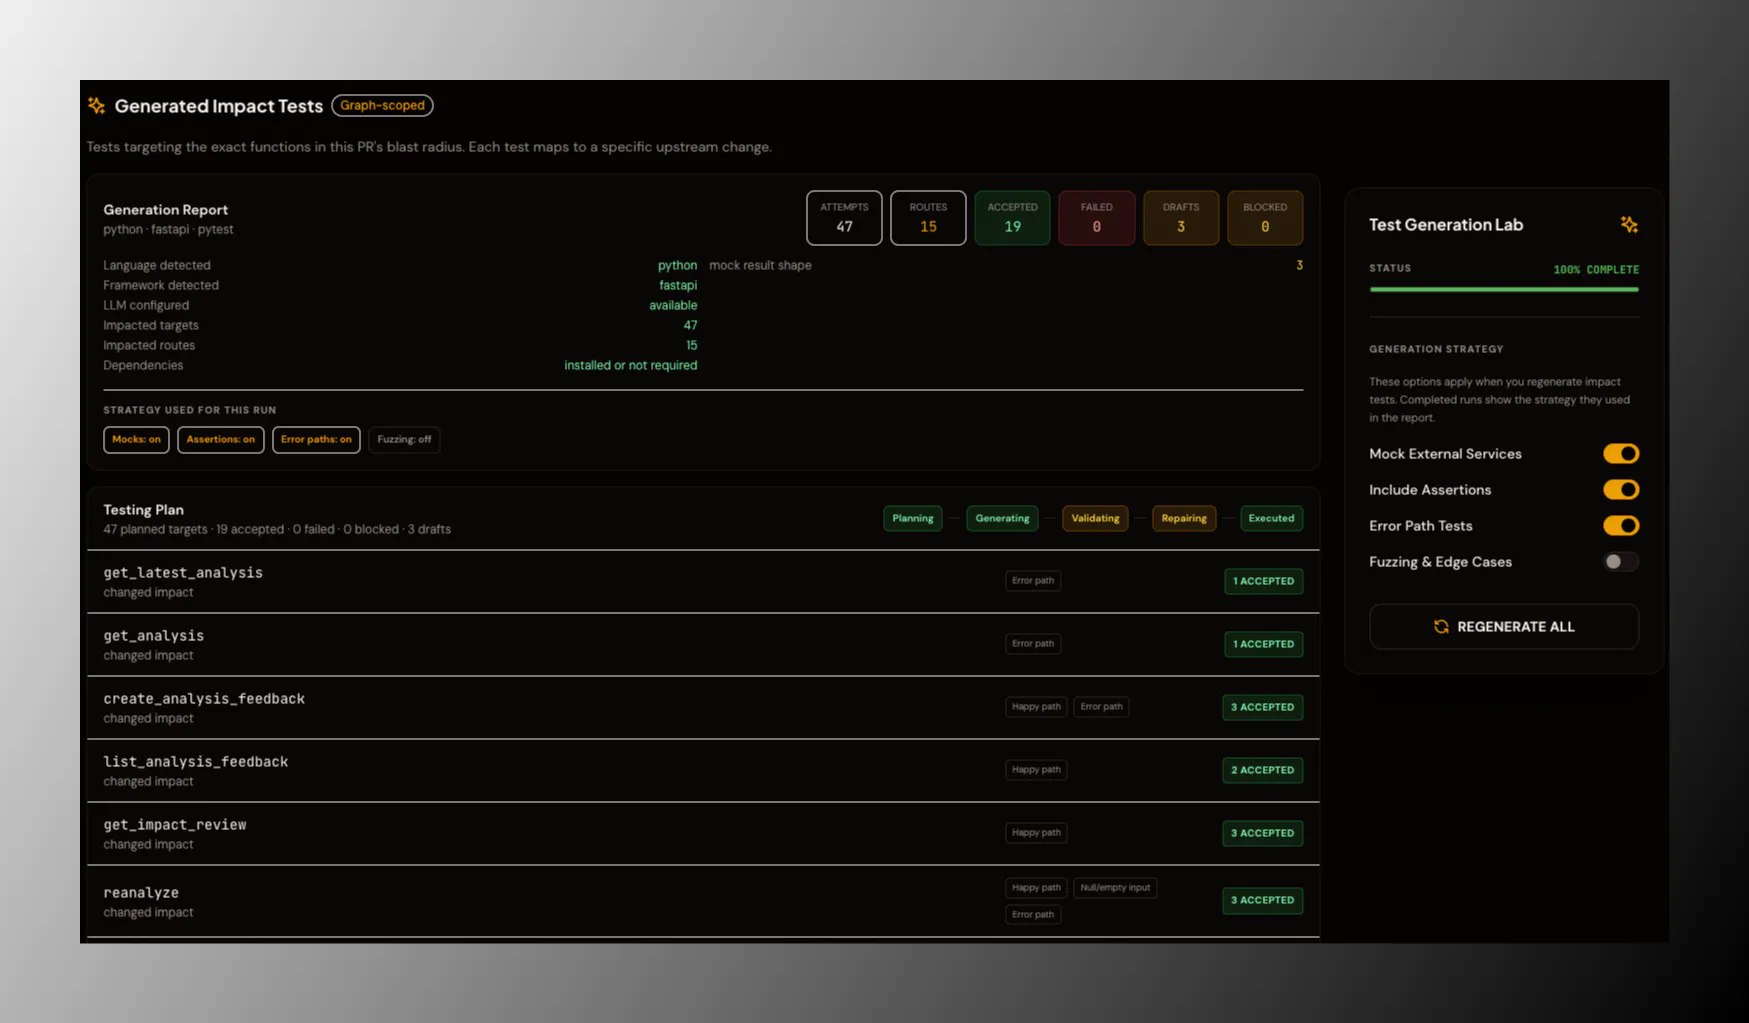Click the 'mock result shape' label
The height and width of the screenshot is (1023, 1749).
pyautogui.click(x=760, y=265)
